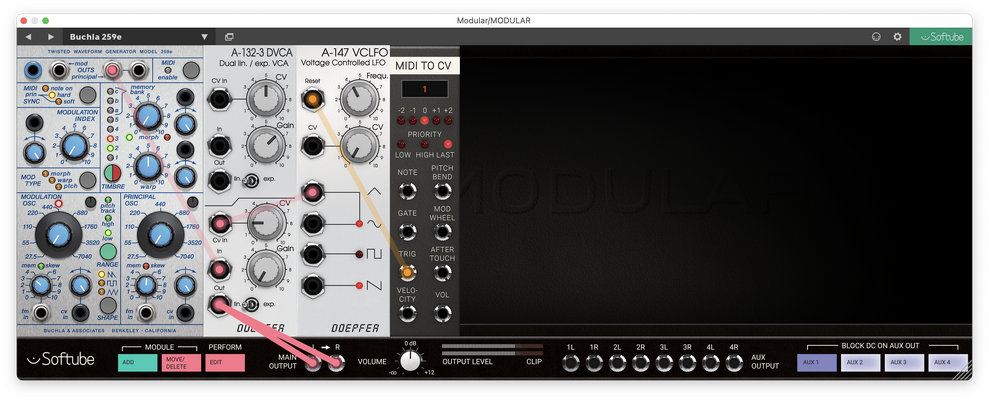Toggle AUX 2 block DC button
Screen dimensions: 989x400
[860, 363]
